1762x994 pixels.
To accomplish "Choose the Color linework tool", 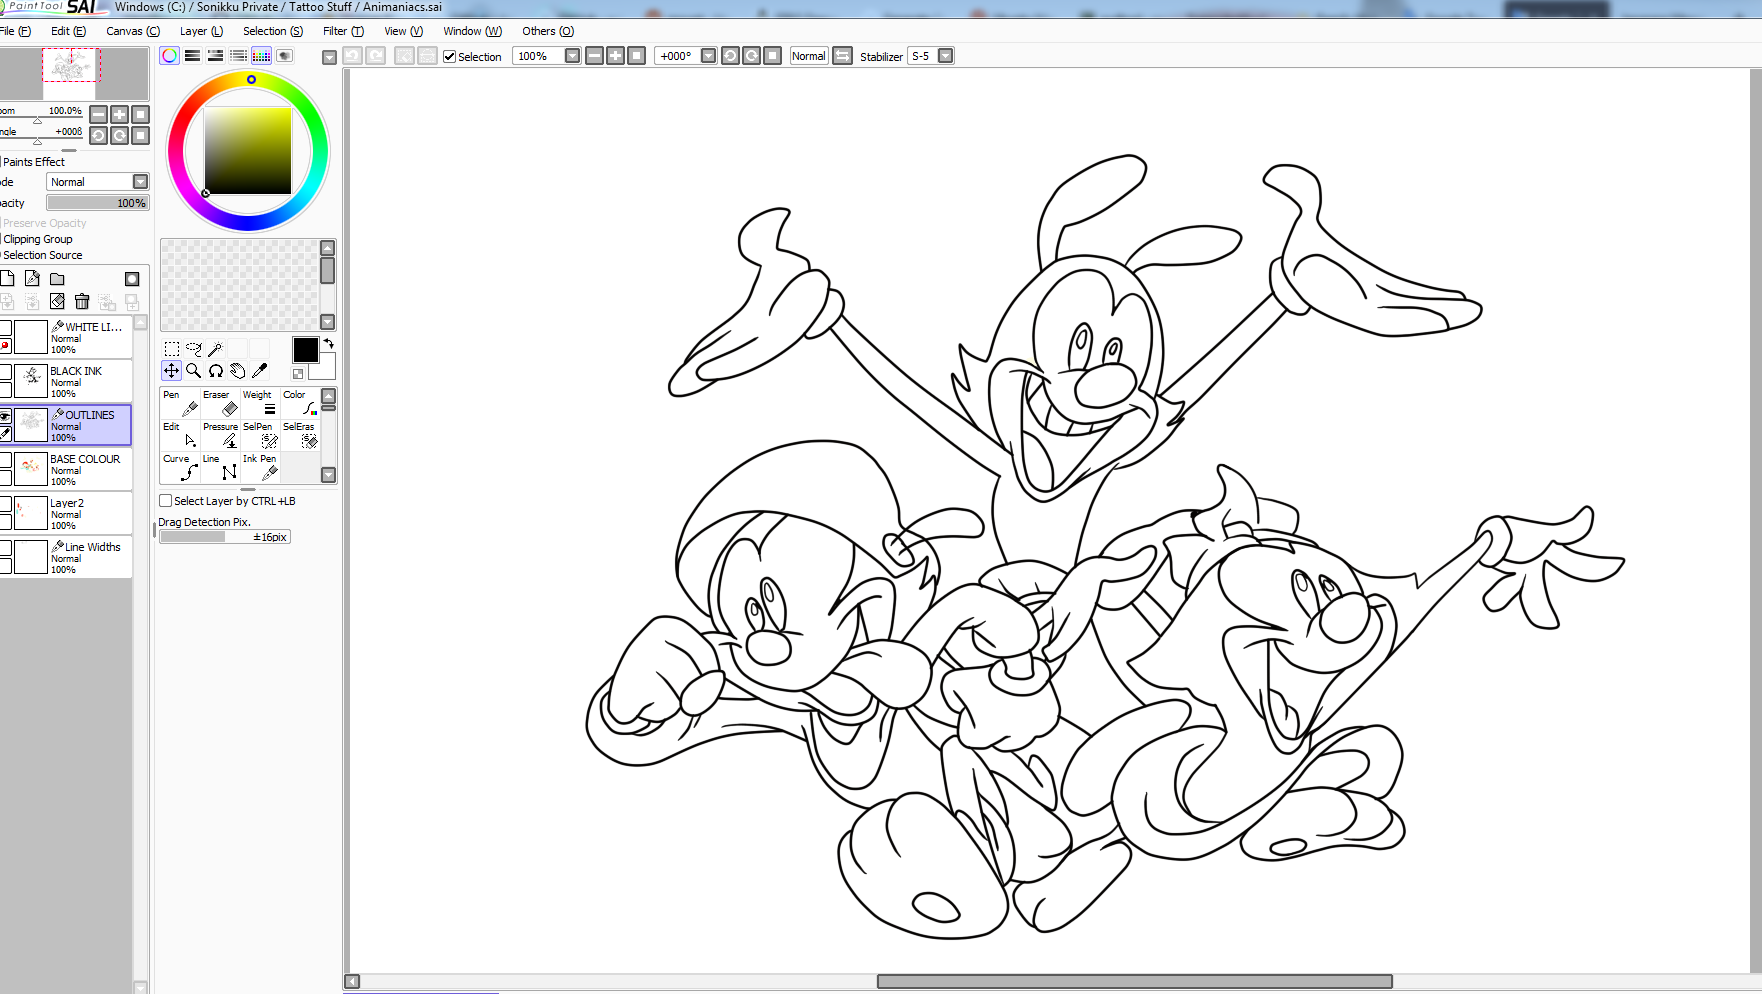I will point(300,403).
